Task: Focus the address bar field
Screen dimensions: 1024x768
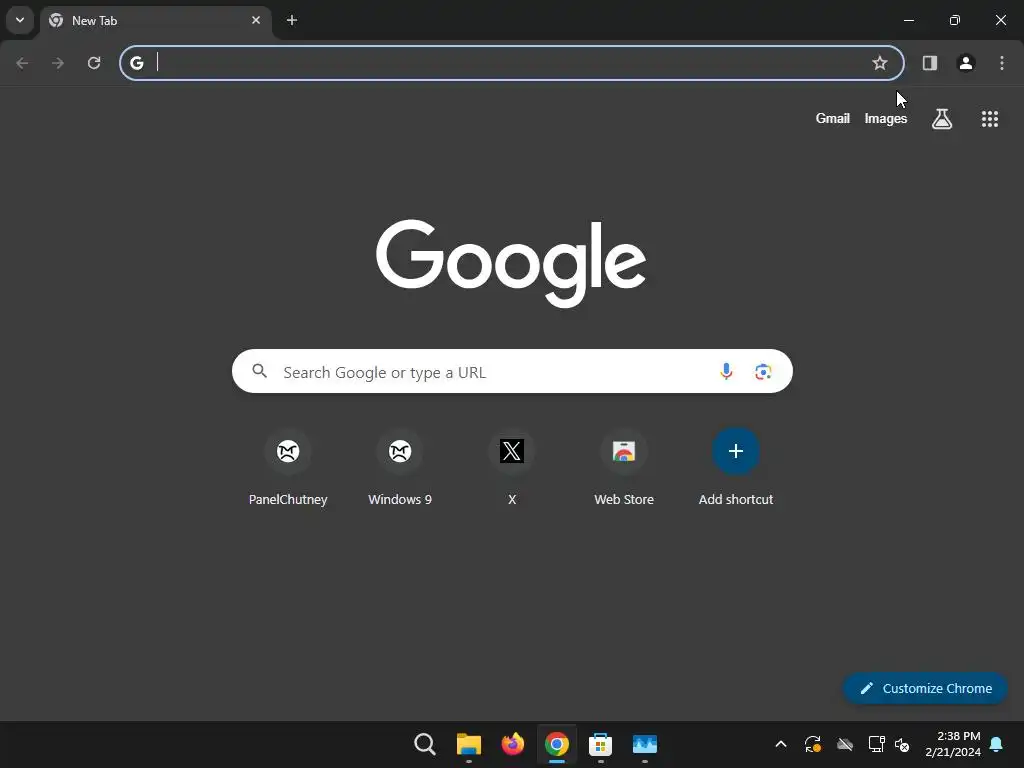Action: pos(512,63)
